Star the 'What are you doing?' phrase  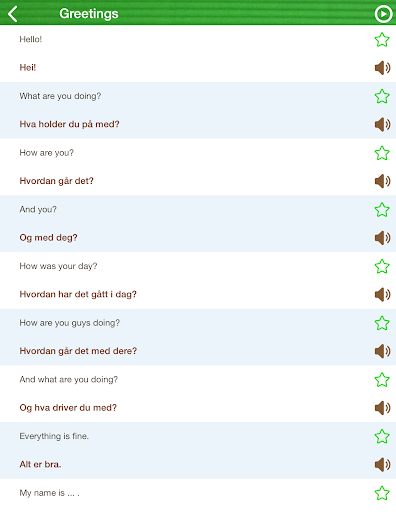coord(382,96)
